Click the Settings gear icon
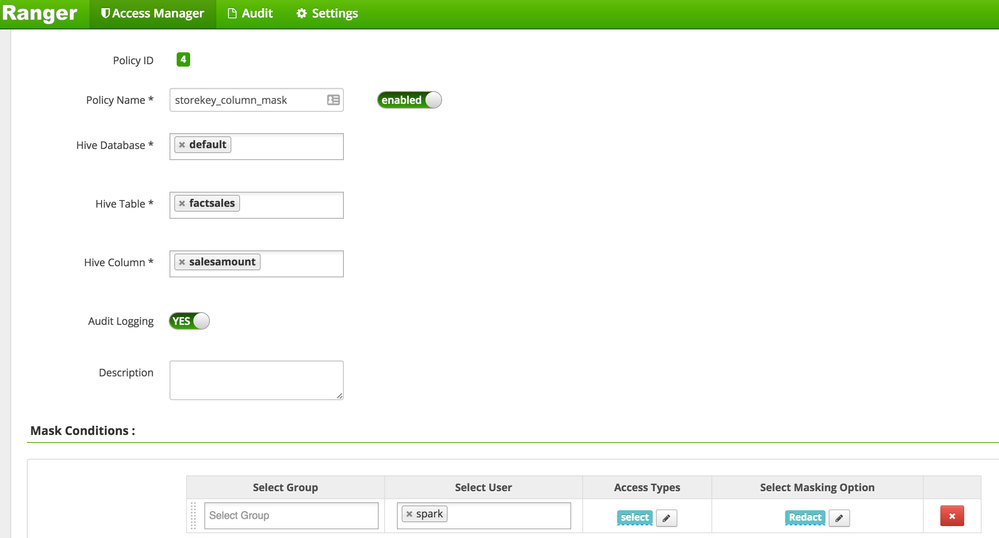 click(301, 13)
